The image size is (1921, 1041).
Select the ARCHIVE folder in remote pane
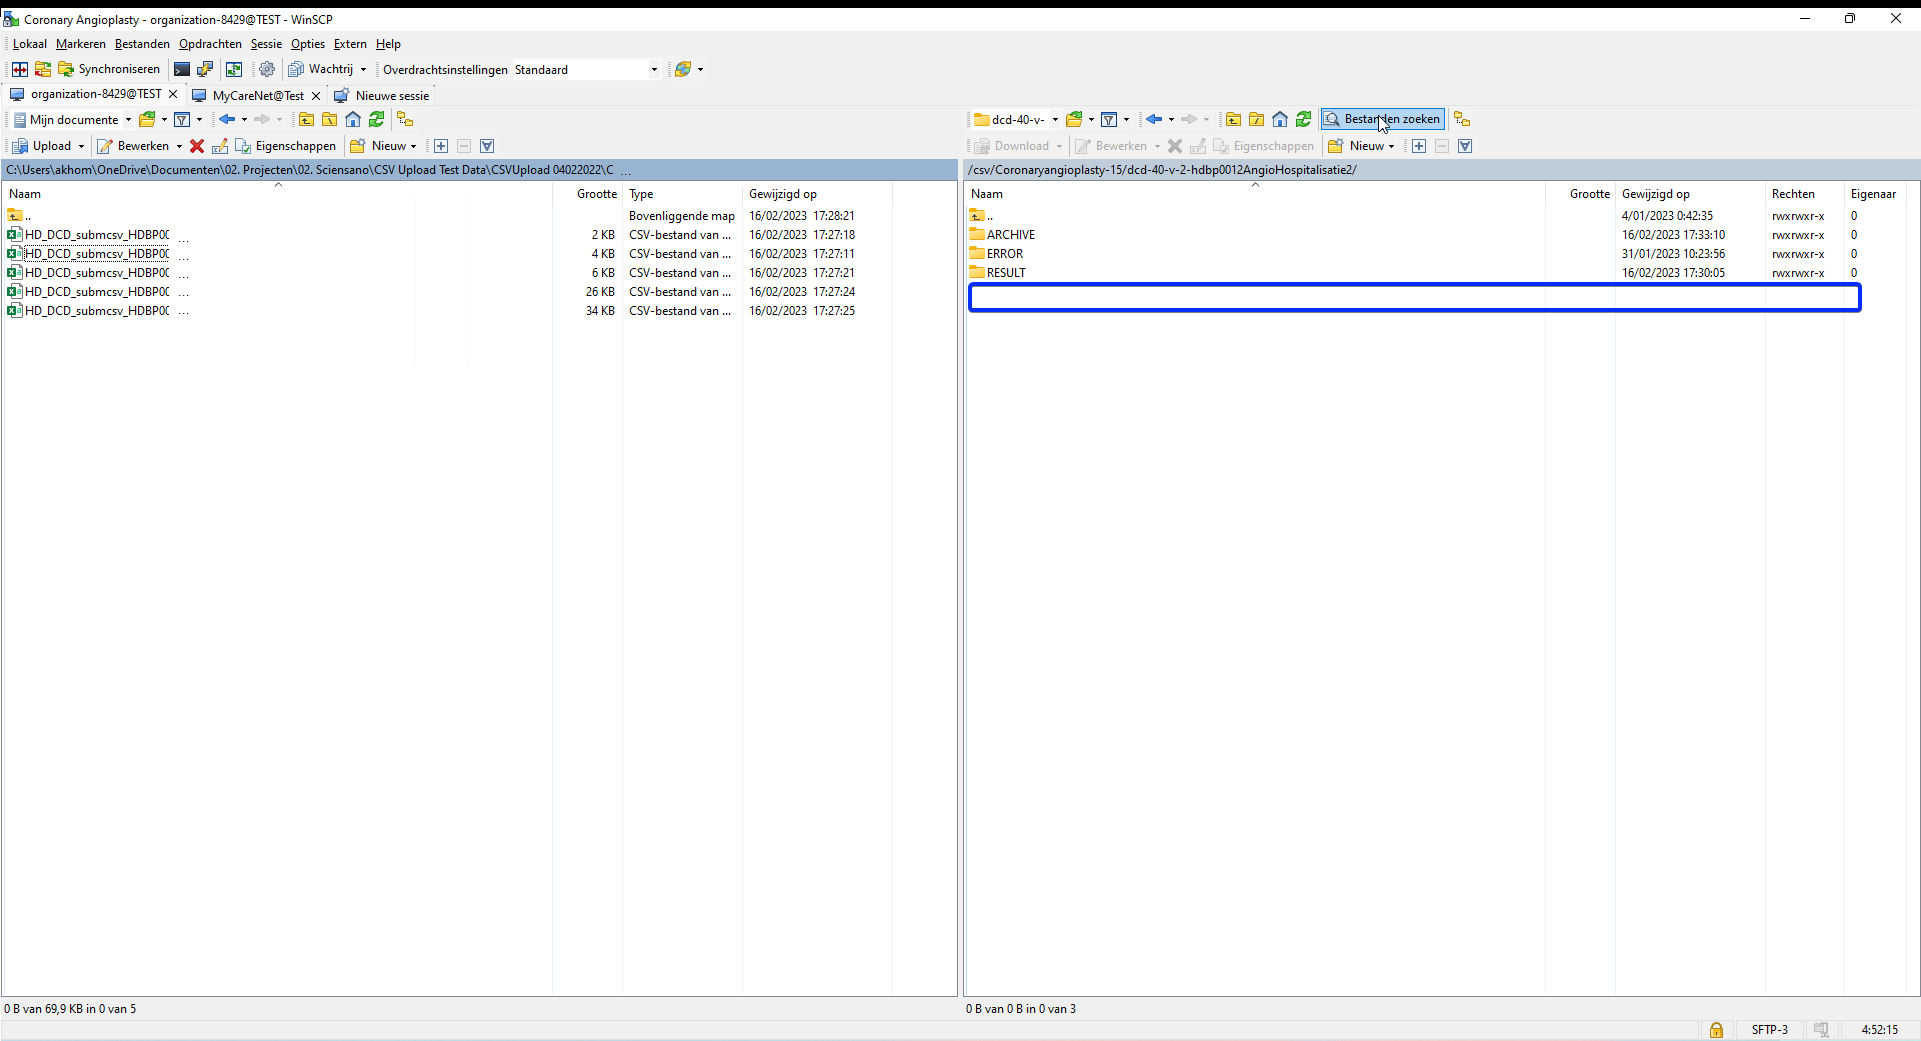(x=1011, y=235)
